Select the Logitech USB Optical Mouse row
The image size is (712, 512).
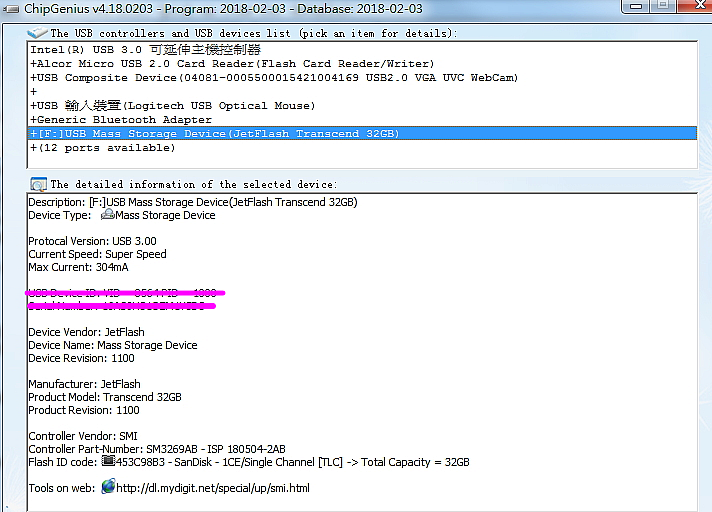[x=362, y=106]
